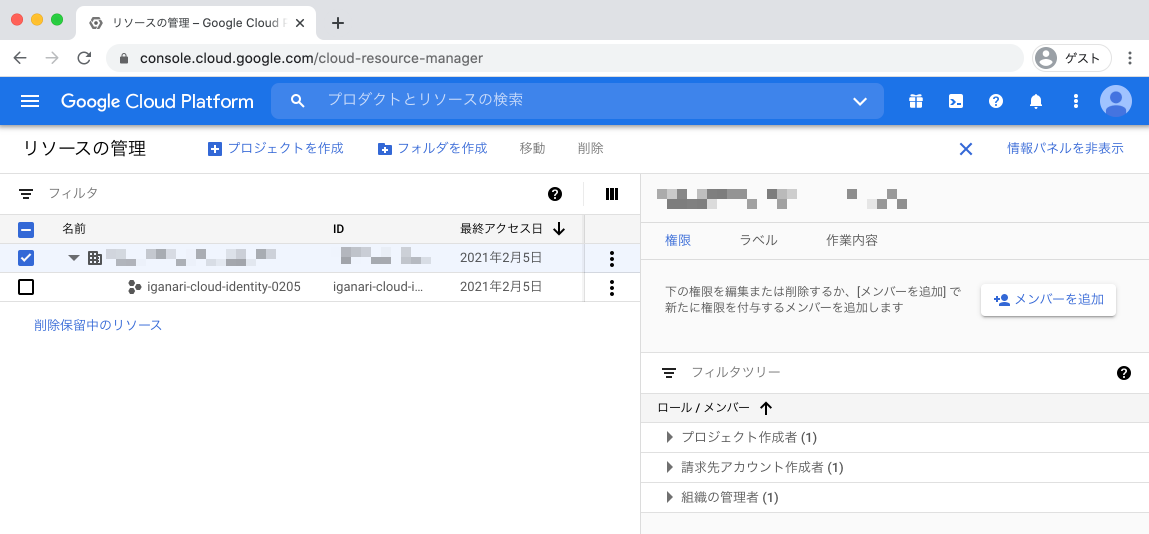The width and height of the screenshot is (1149, 534).
Task: Expand the 組織の管理者 role
Action: click(669, 497)
